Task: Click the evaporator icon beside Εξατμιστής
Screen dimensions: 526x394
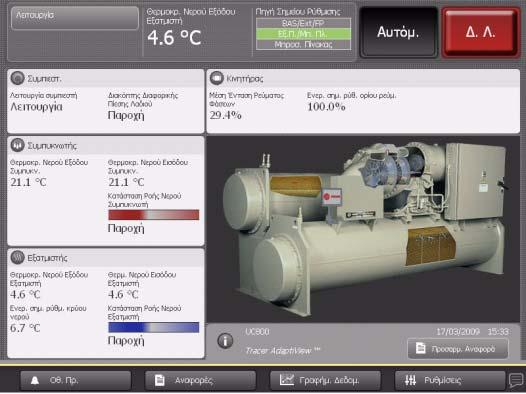Action: click(17, 258)
